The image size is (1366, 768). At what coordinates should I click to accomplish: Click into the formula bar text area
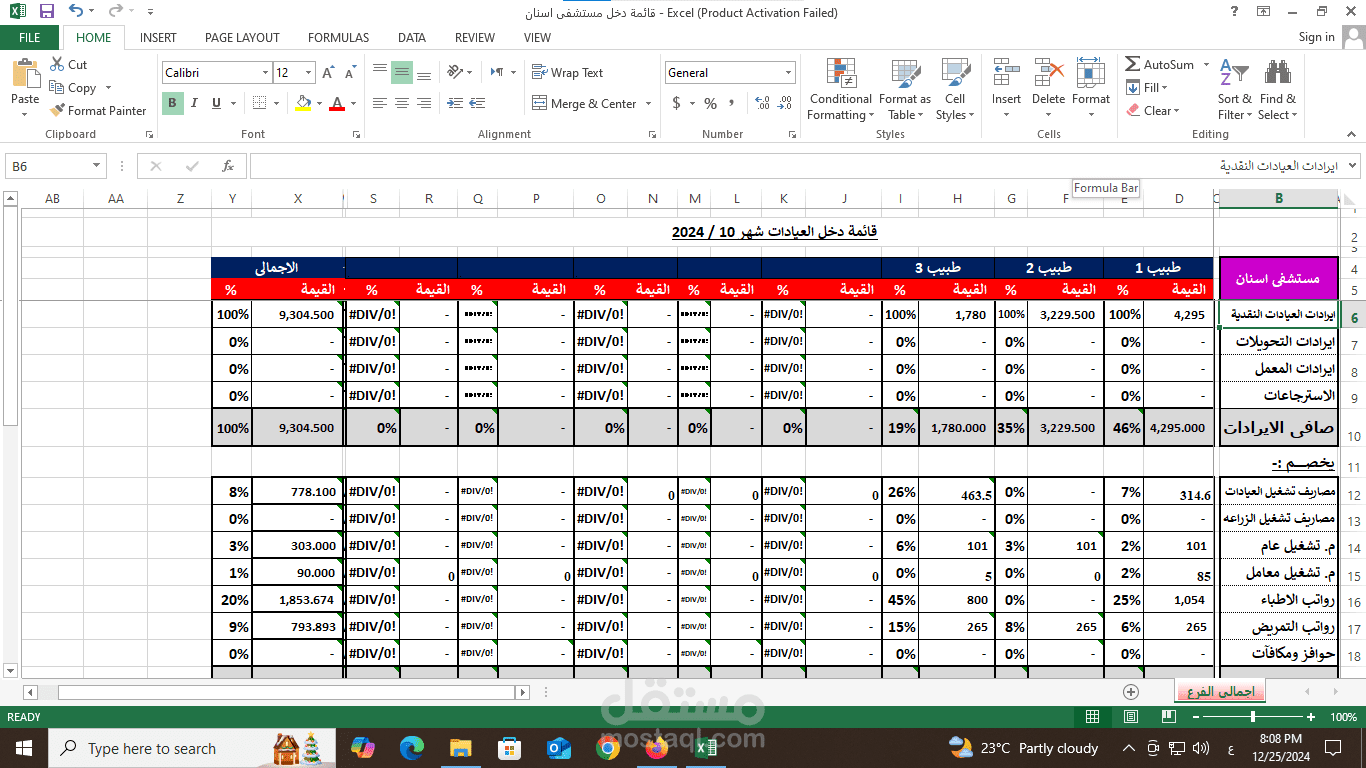click(x=795, y=166)
